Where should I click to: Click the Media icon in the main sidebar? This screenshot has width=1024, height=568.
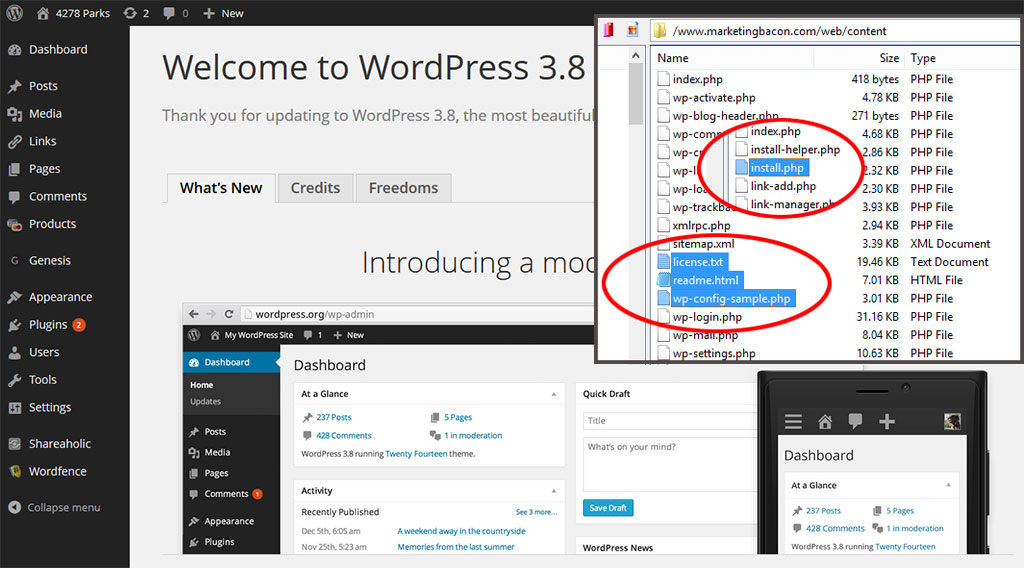point(14,114)
